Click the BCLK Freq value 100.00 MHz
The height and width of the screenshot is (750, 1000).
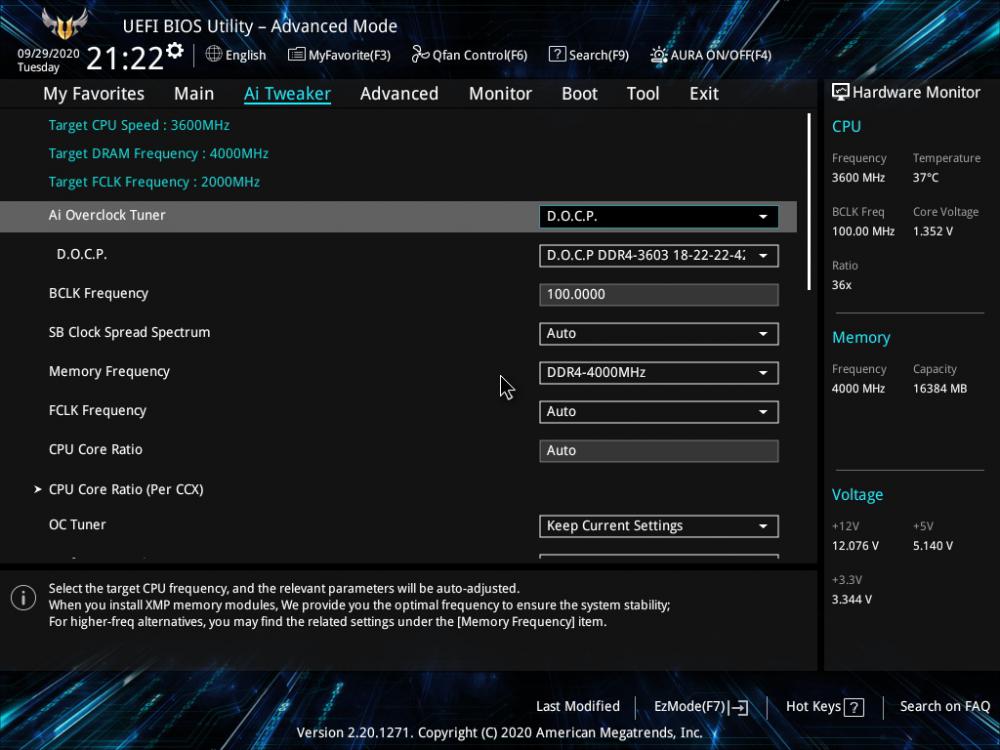pos(864,231)
